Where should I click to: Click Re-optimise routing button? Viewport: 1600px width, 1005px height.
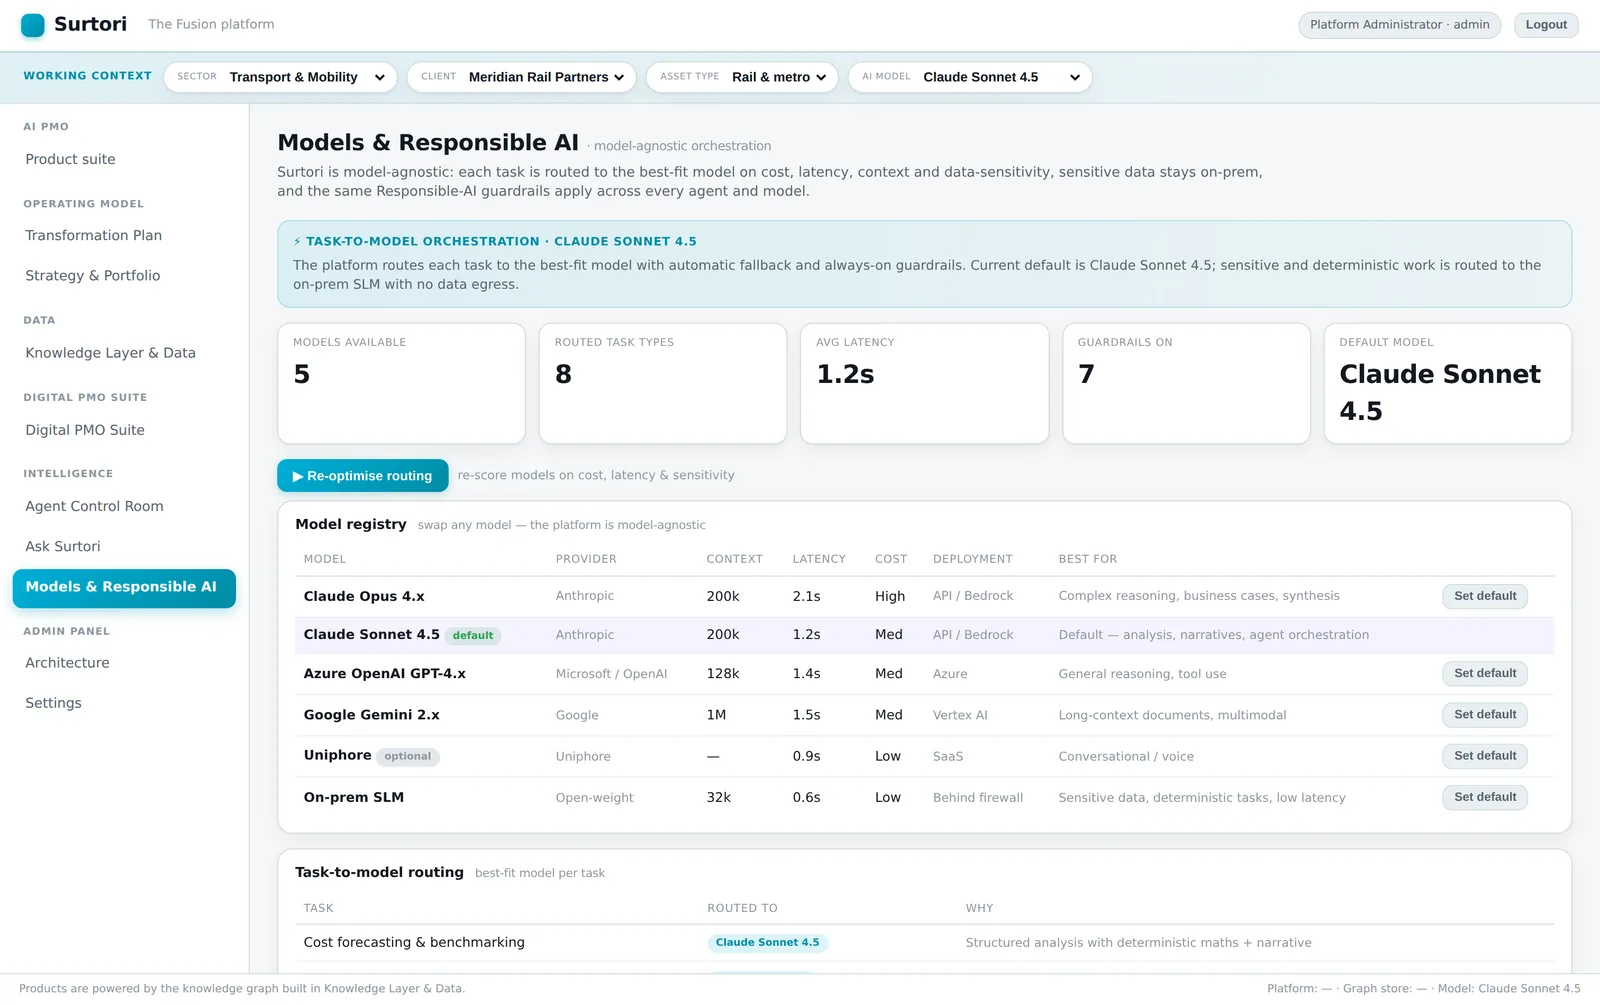pos(363,476)
